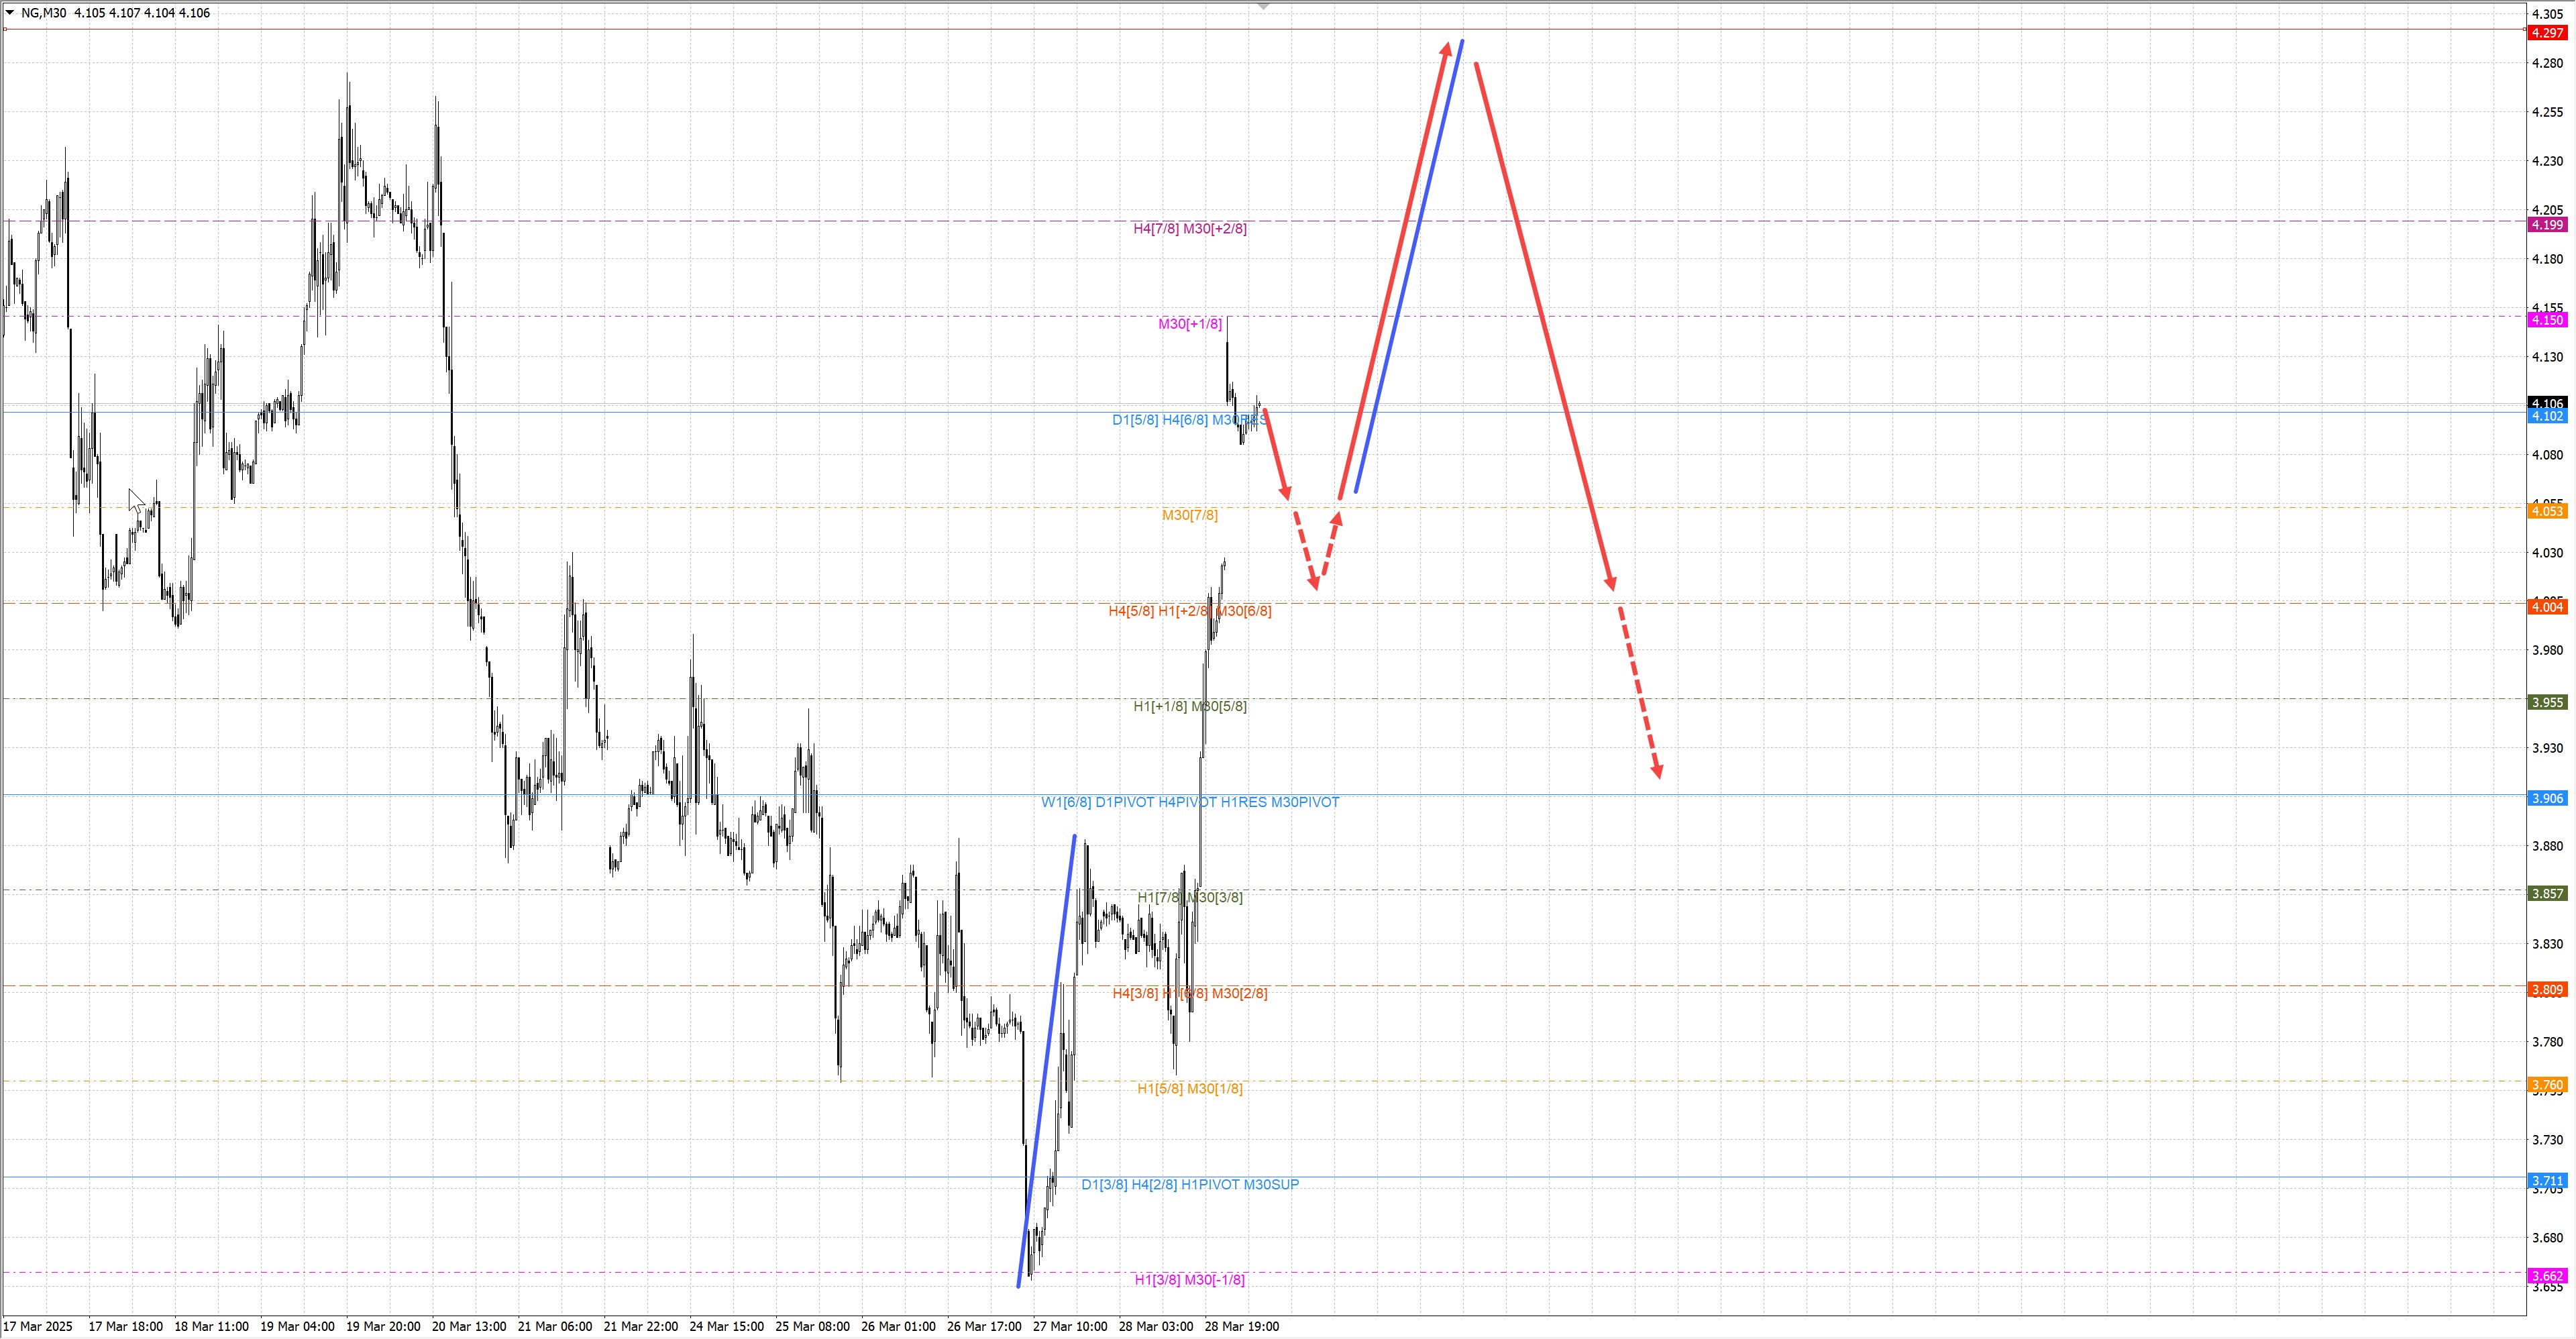This screenshot has height=1339, width=2576.
Task: Click the M30[7/8] orange level label
Action: click(1189, 515)
